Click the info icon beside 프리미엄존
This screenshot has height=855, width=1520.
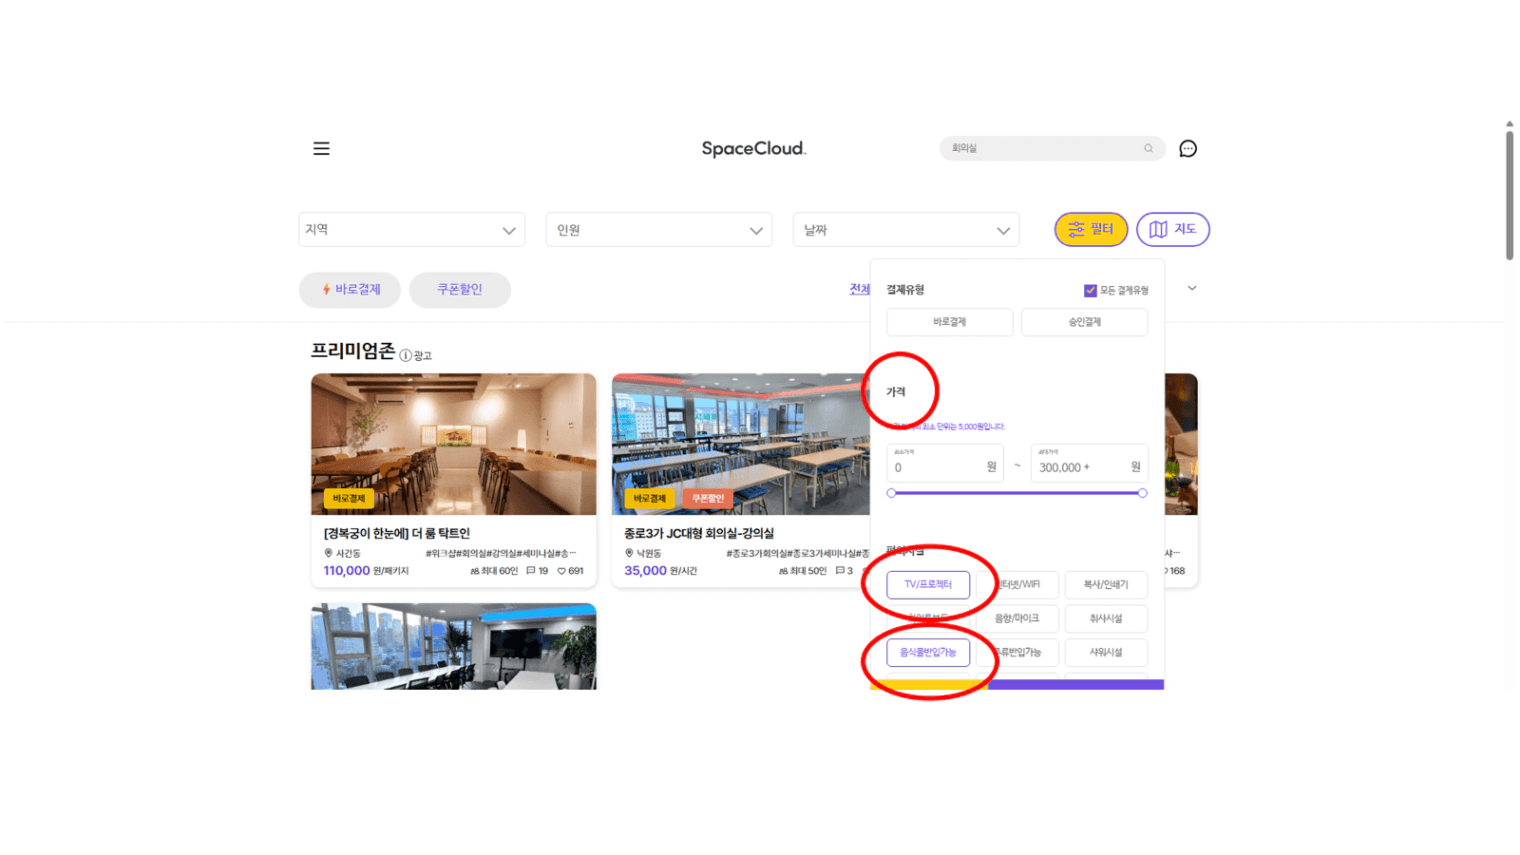(x=405, y=356)
